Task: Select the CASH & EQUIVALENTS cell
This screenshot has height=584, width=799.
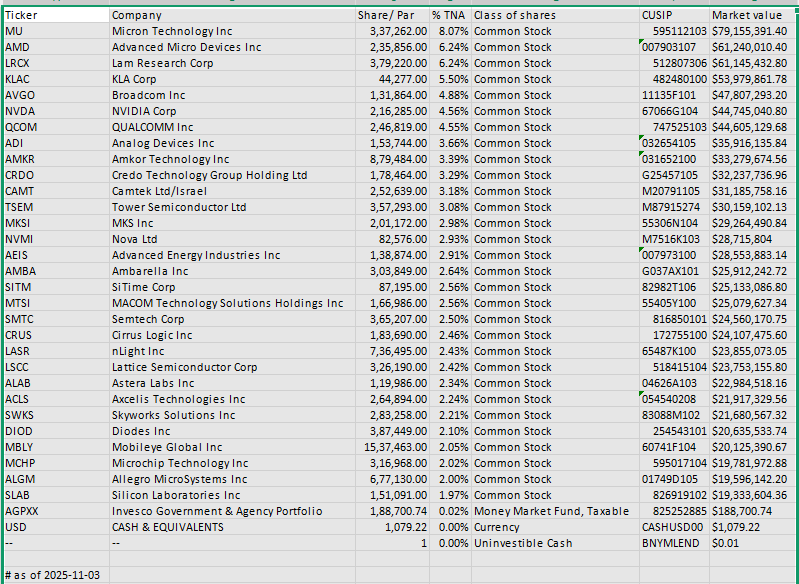Action: 230,527
